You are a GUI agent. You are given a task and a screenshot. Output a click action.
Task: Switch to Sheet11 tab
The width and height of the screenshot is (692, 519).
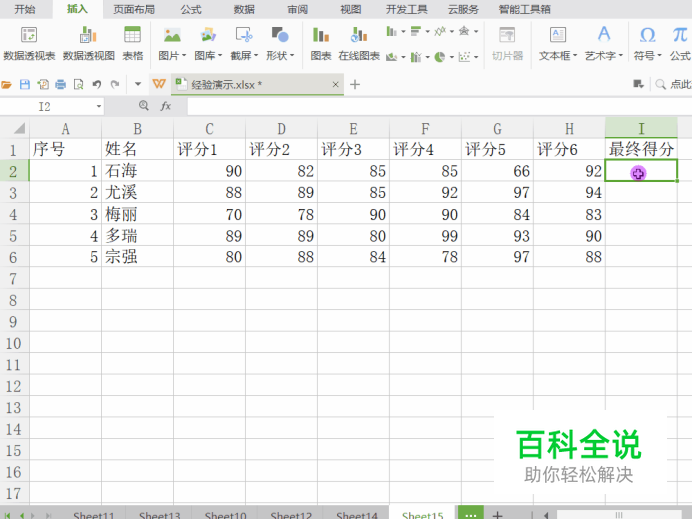94,515
